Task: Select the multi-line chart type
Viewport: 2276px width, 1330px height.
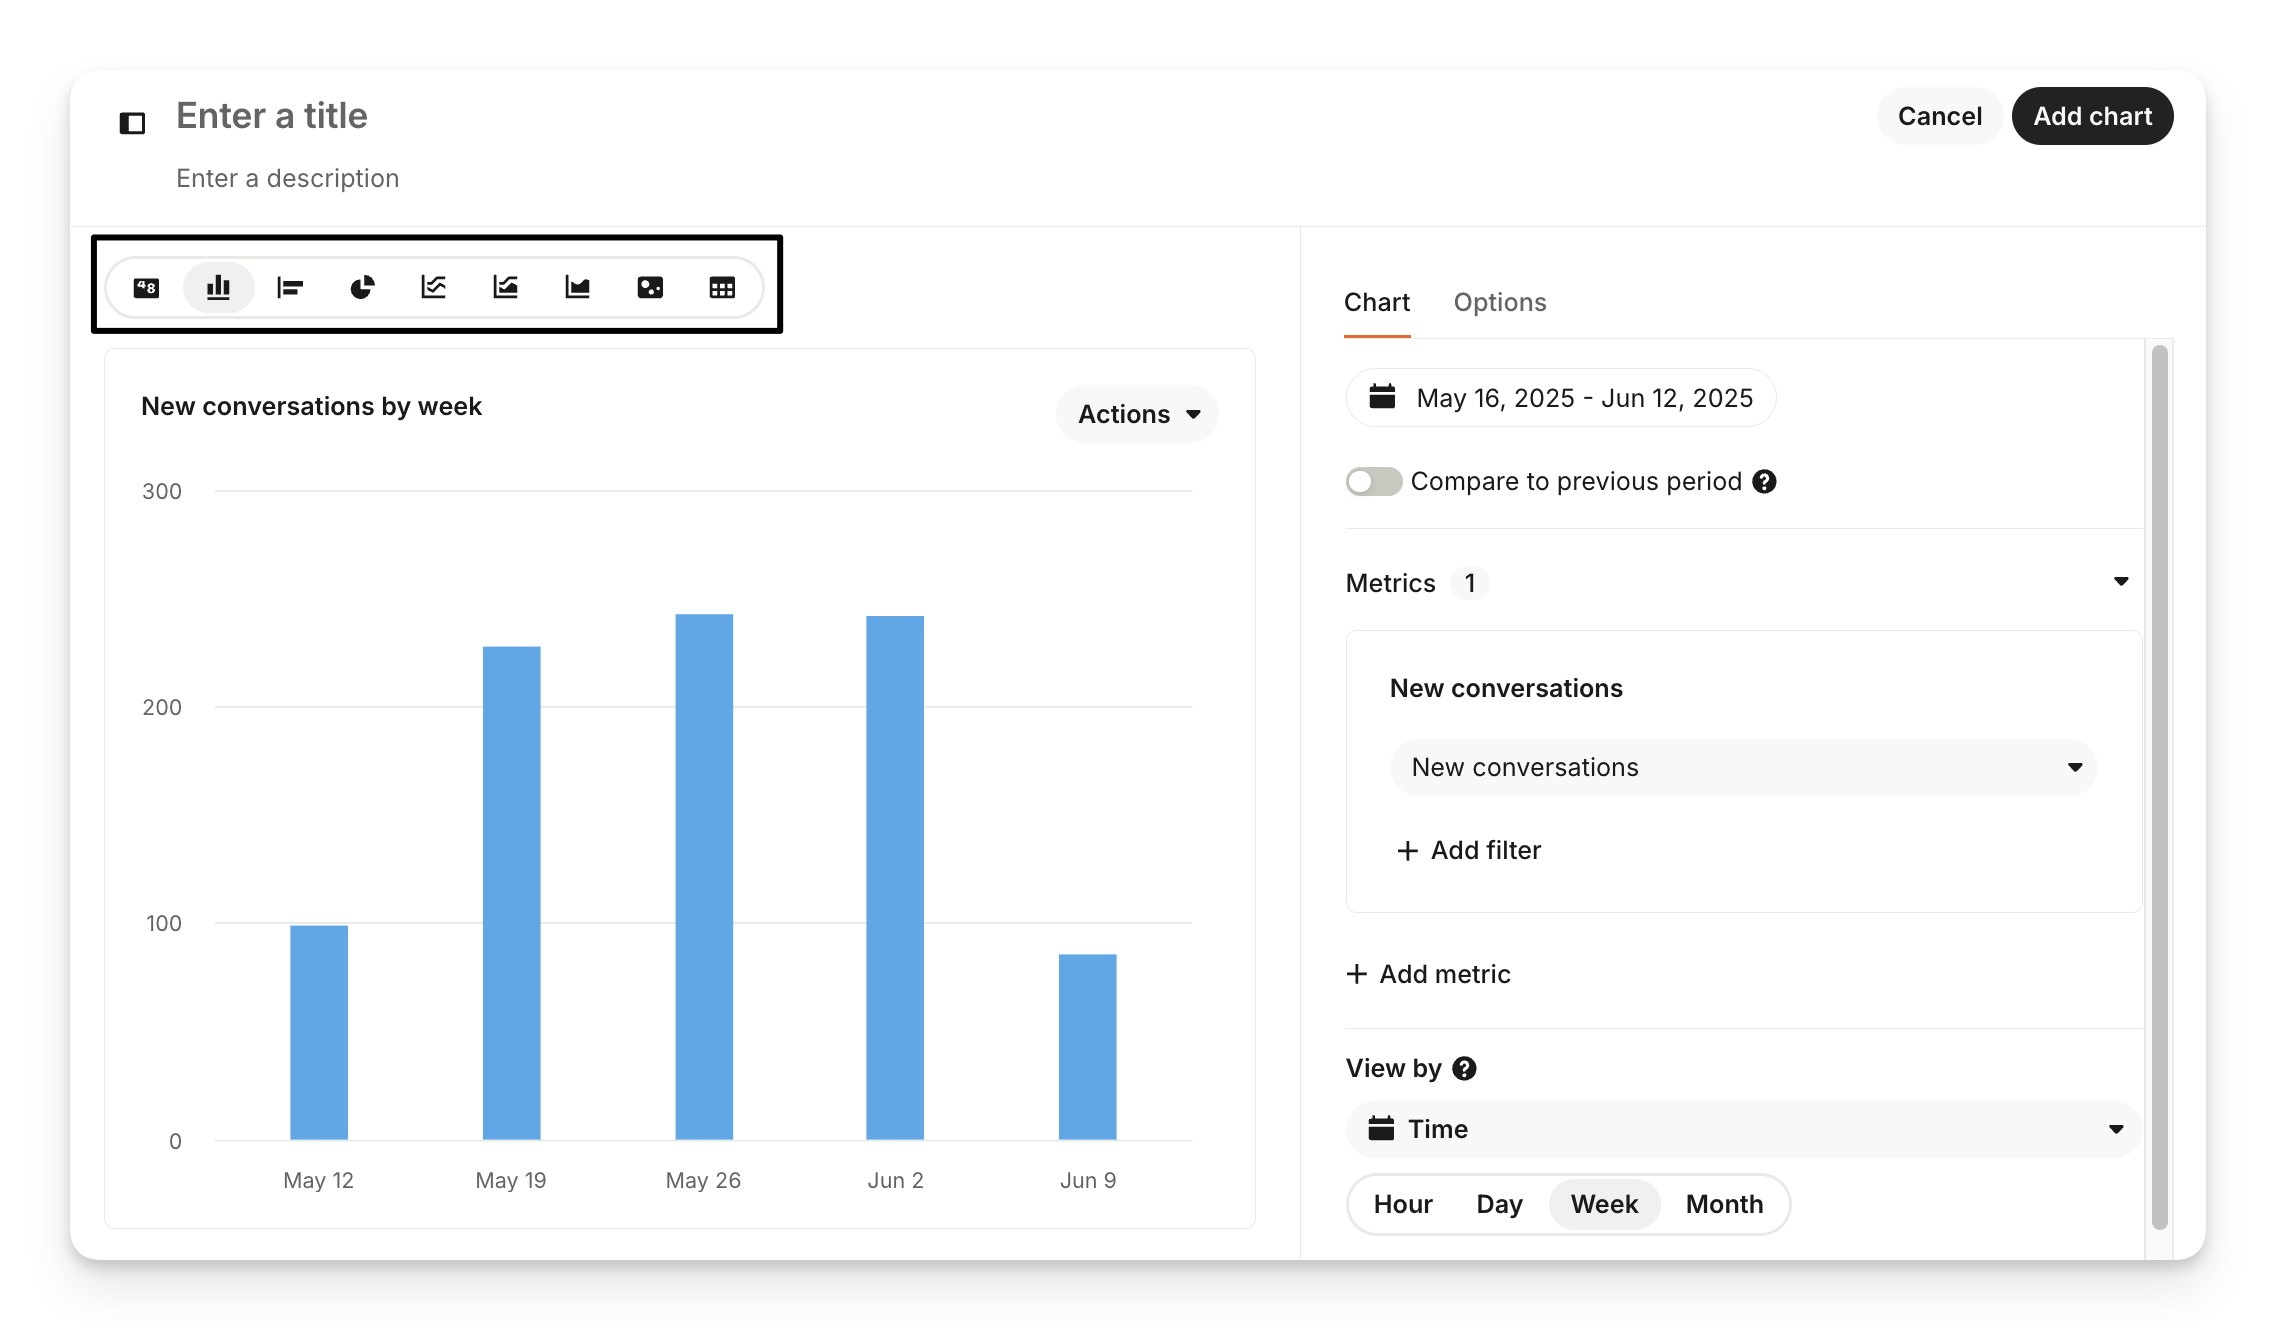Action: tap(434, 288)
